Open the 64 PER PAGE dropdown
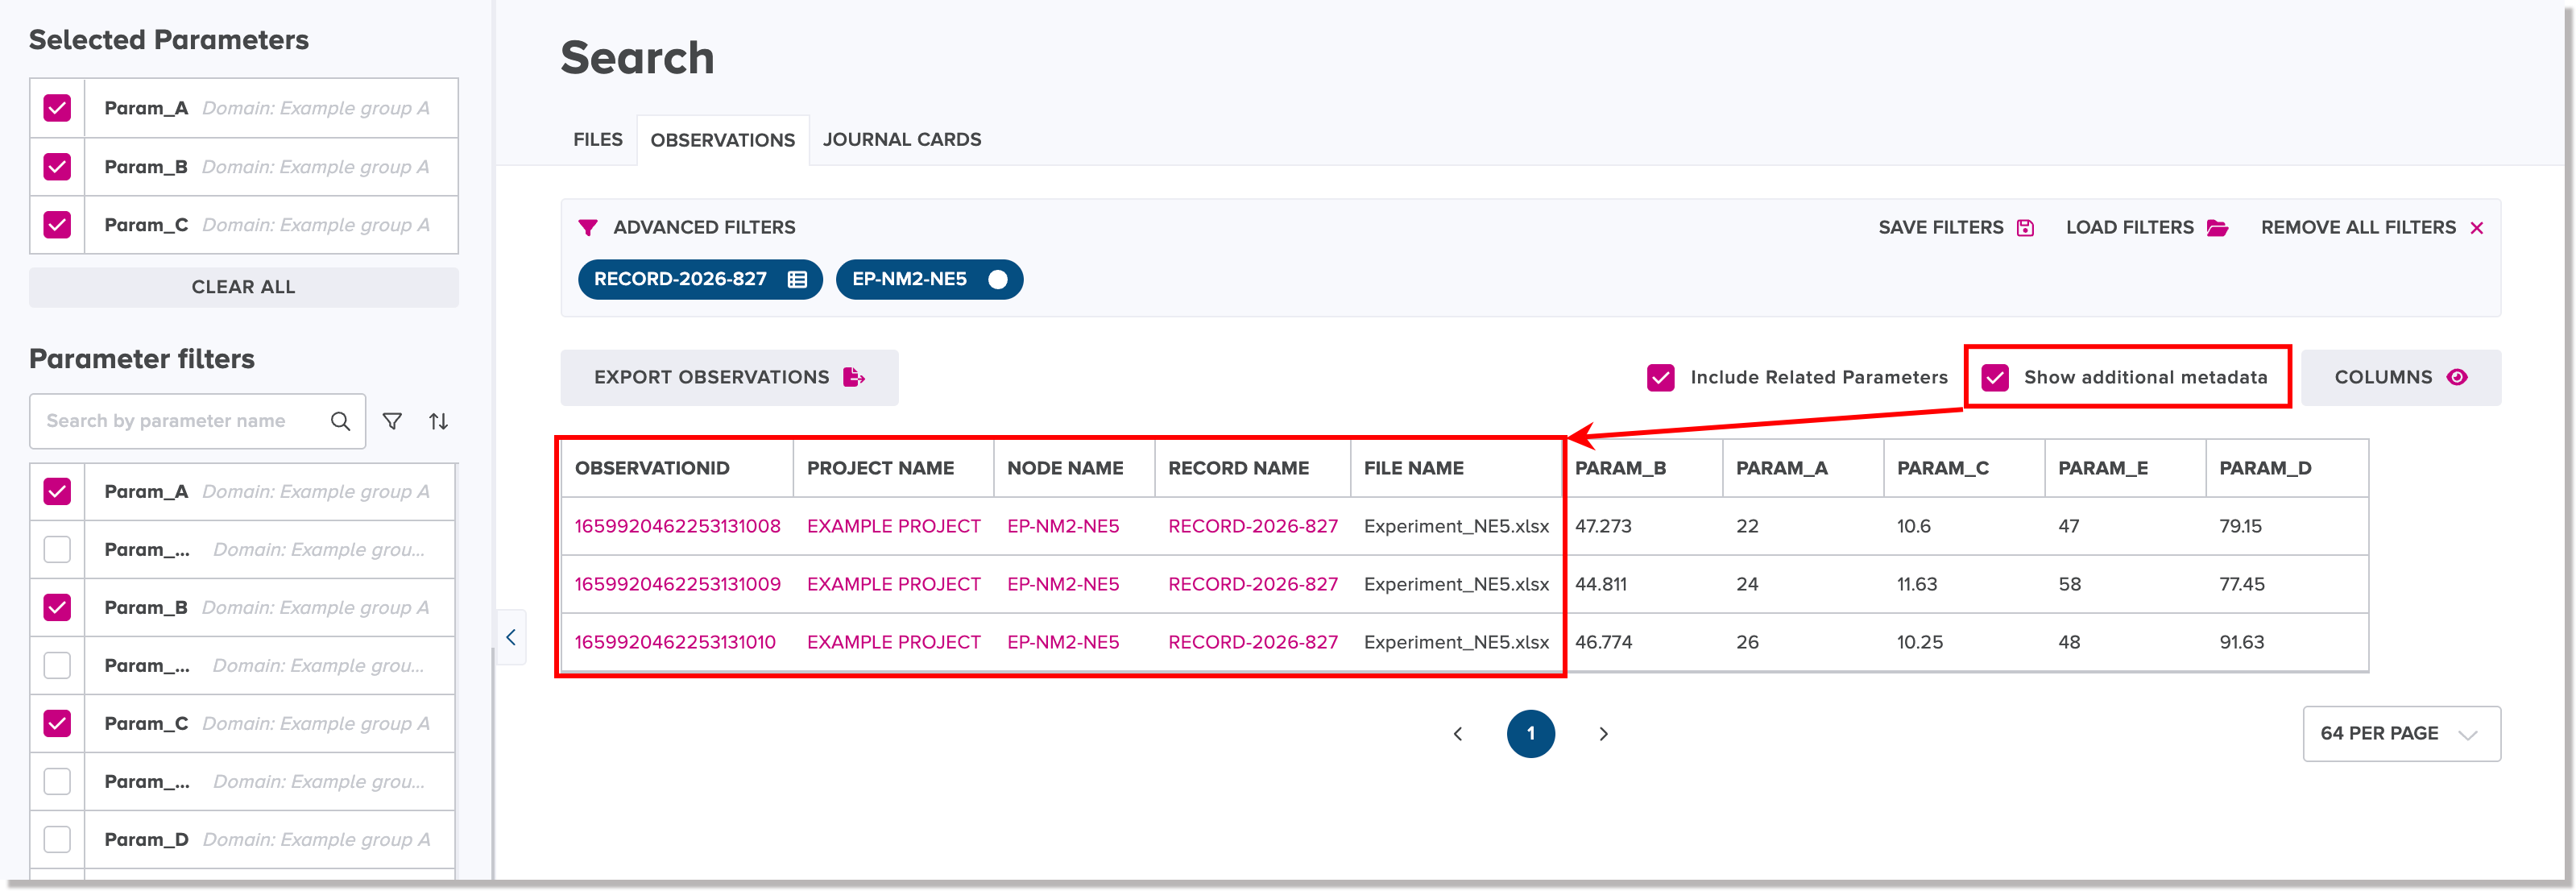2576x891 pixels. [2401, 734]
